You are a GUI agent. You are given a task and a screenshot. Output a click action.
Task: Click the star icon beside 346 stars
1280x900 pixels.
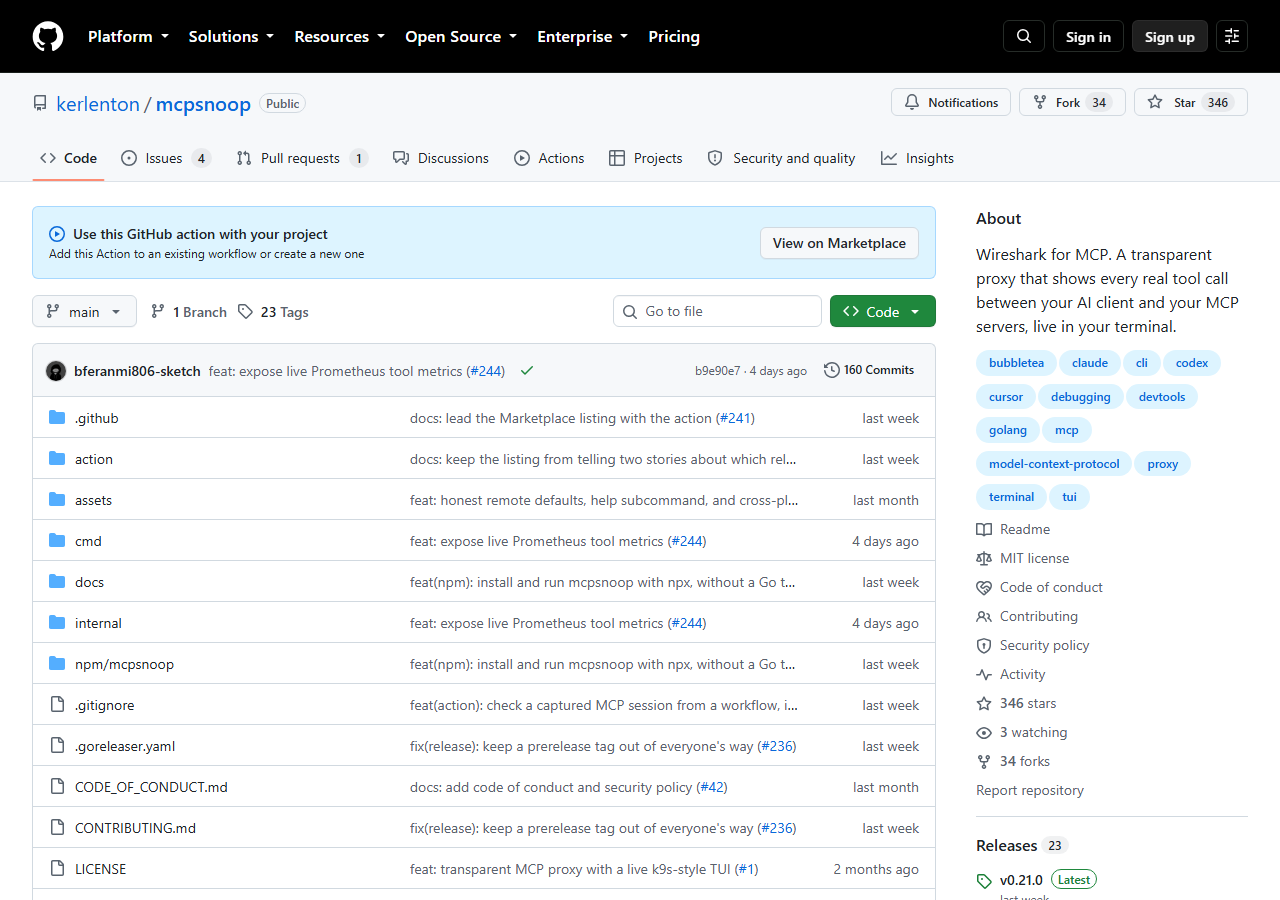pos(984,703)
